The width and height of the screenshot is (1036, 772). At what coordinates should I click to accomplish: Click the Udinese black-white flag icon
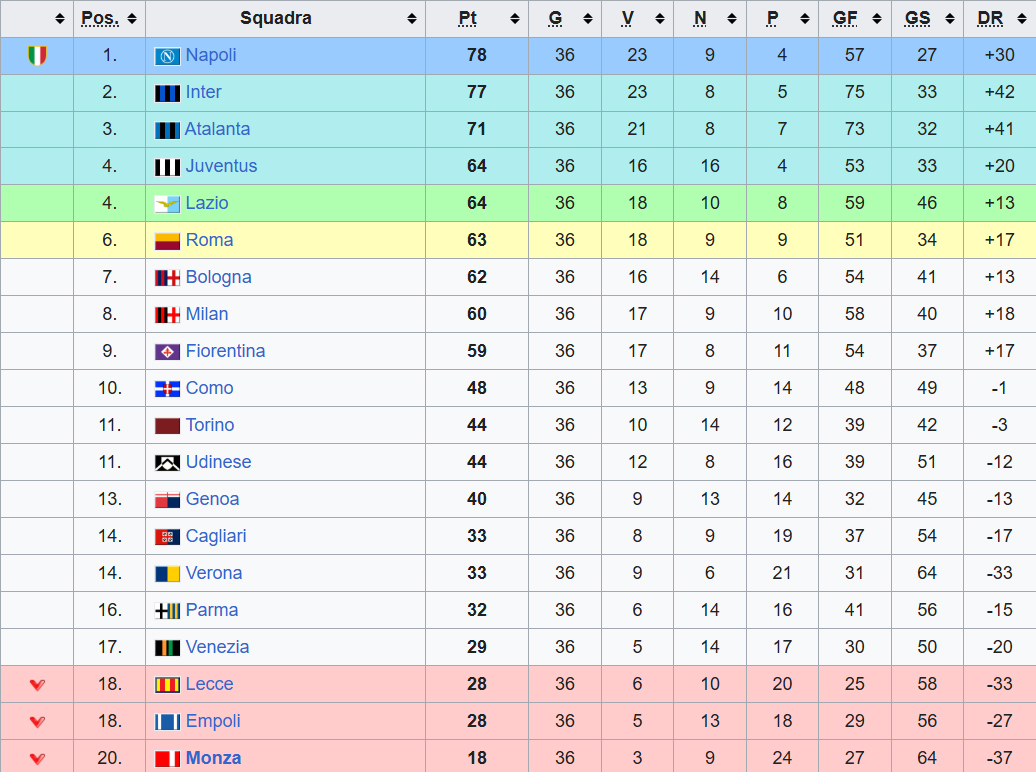pyautogui.click(x=167, y=463)
